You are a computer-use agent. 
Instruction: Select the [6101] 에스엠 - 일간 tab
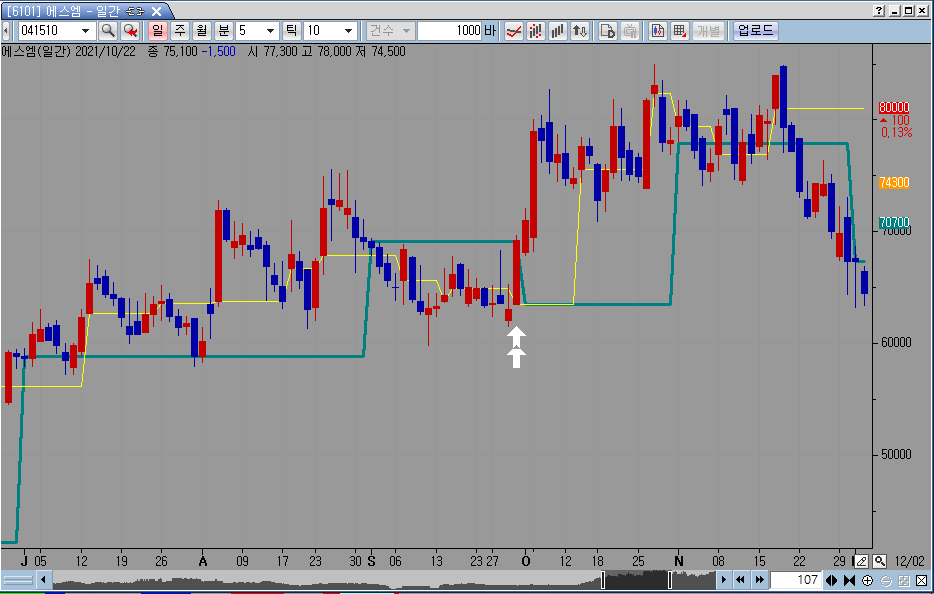click(75, 10)
